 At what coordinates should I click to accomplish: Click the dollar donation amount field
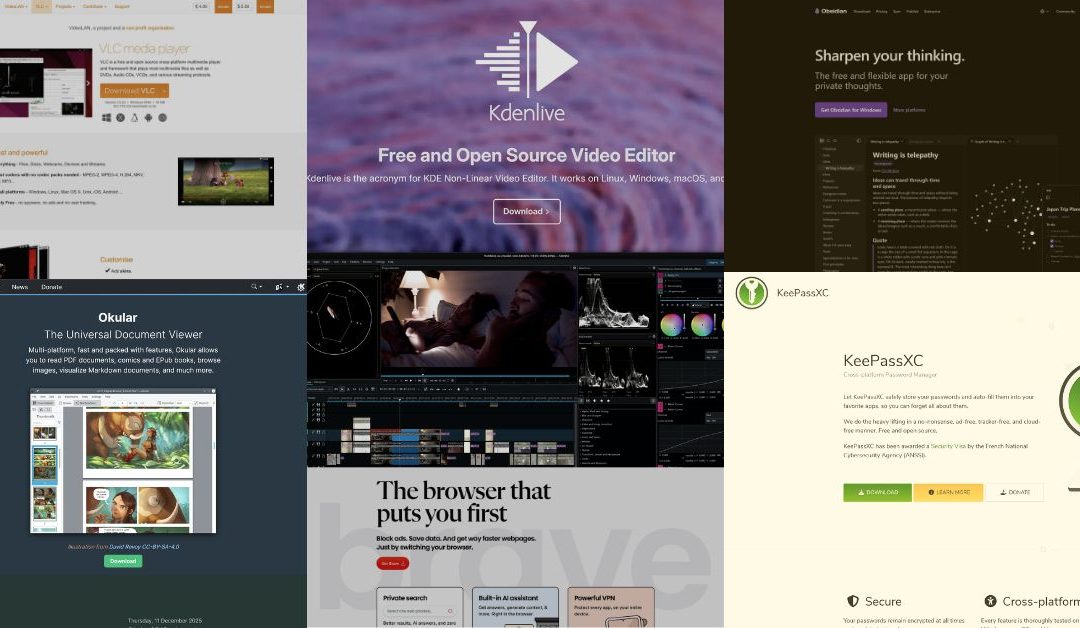[x=243, y=6]
